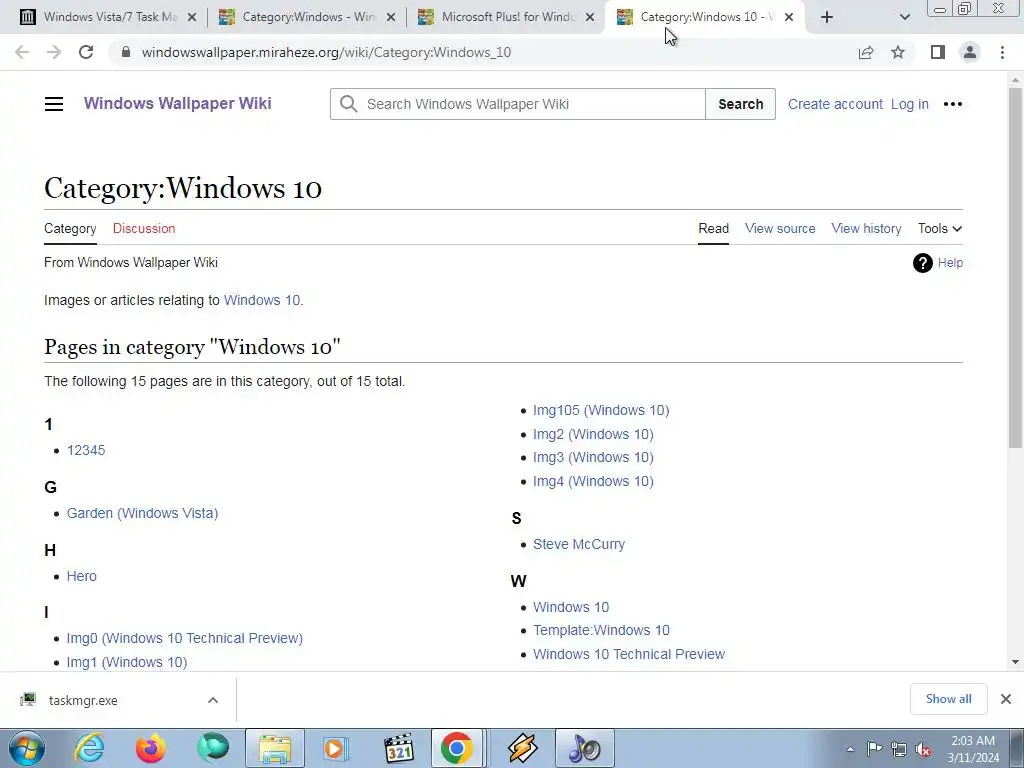Open the Action Center flag tray icon
This screenshot has height=768, width=1024.
pyautogui.click(x=874, y=749)
